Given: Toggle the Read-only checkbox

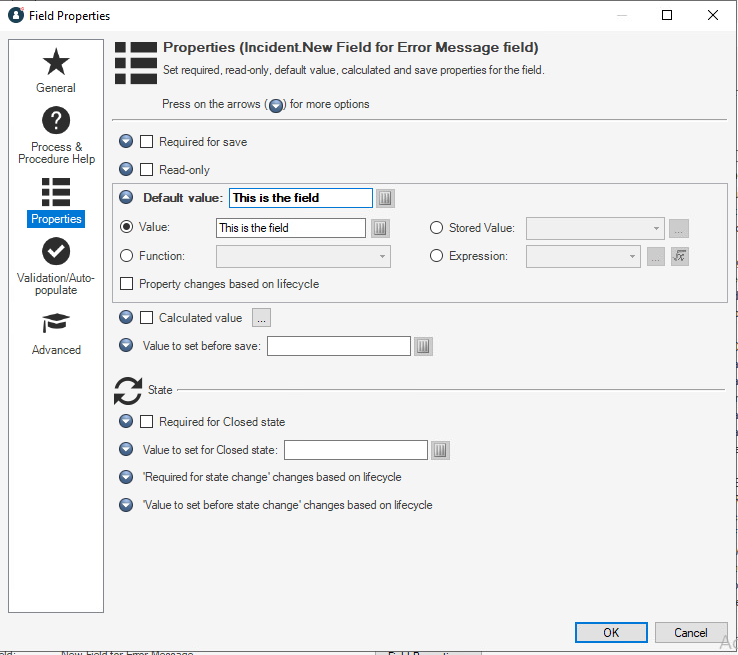Looking at the screenshot, I should pyautogui.click(x=147, y=170).
